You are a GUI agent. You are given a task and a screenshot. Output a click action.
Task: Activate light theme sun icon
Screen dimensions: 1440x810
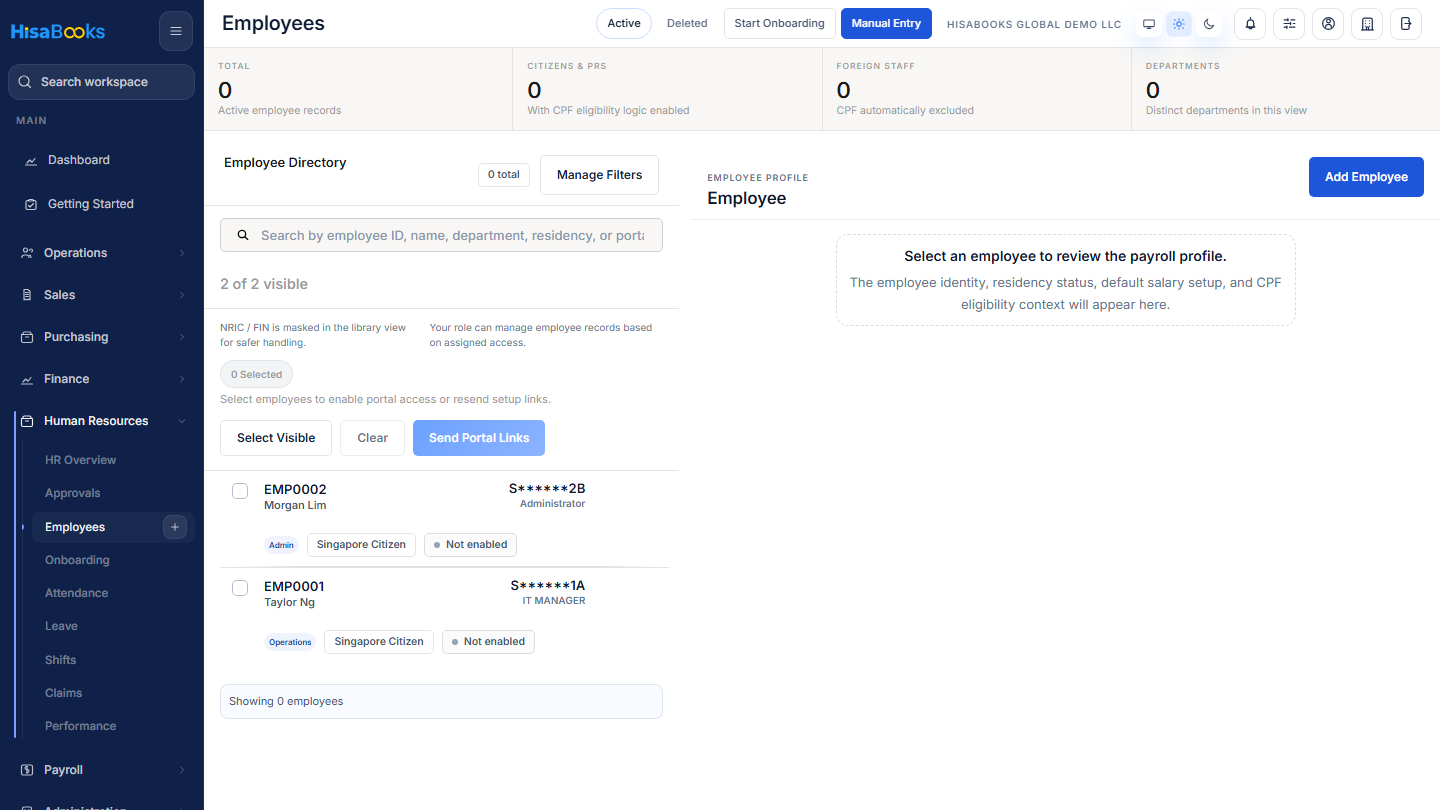click(x=1179, y=24)
